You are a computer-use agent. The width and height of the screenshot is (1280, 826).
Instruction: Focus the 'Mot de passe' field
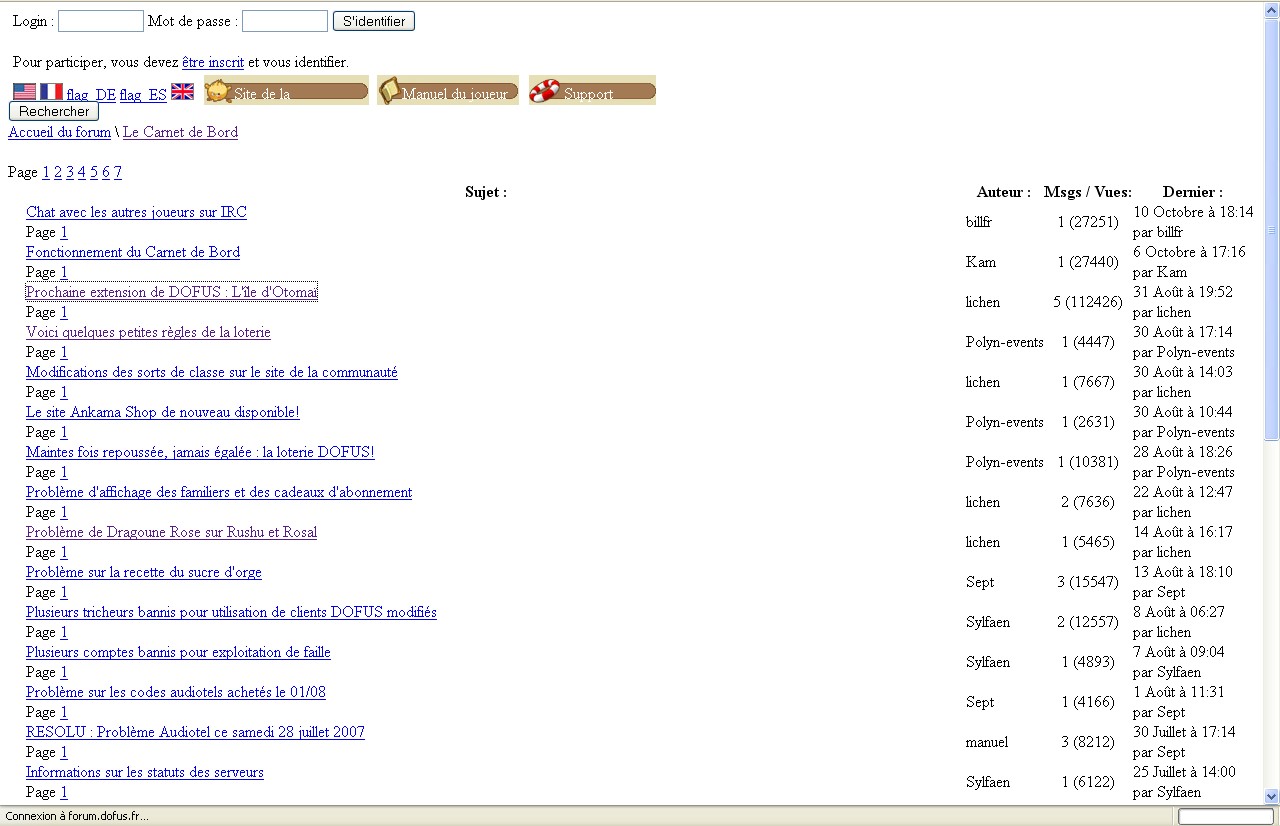click(x=285, y=21)
